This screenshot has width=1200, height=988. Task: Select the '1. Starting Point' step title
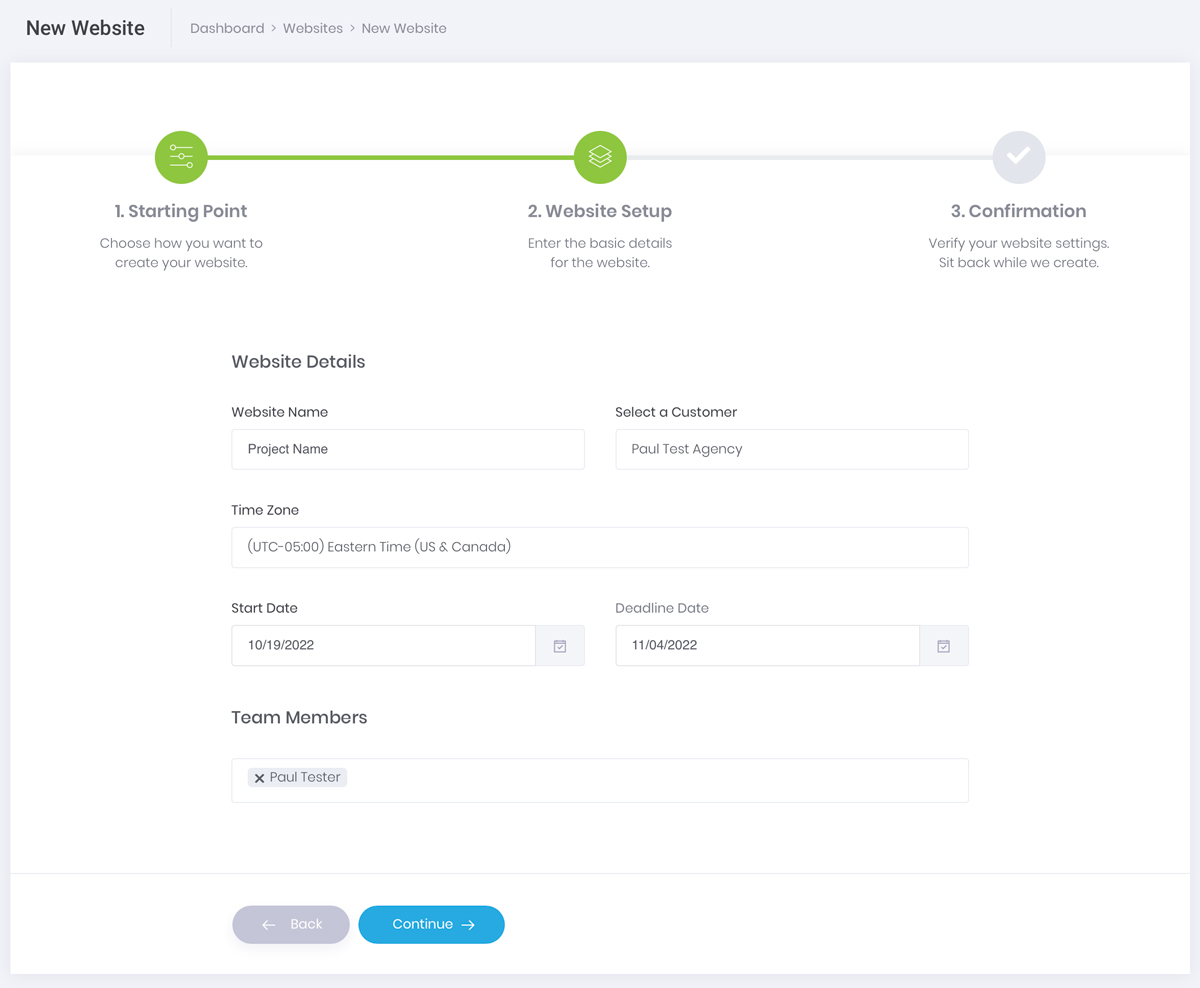click(x=181, y=211)
